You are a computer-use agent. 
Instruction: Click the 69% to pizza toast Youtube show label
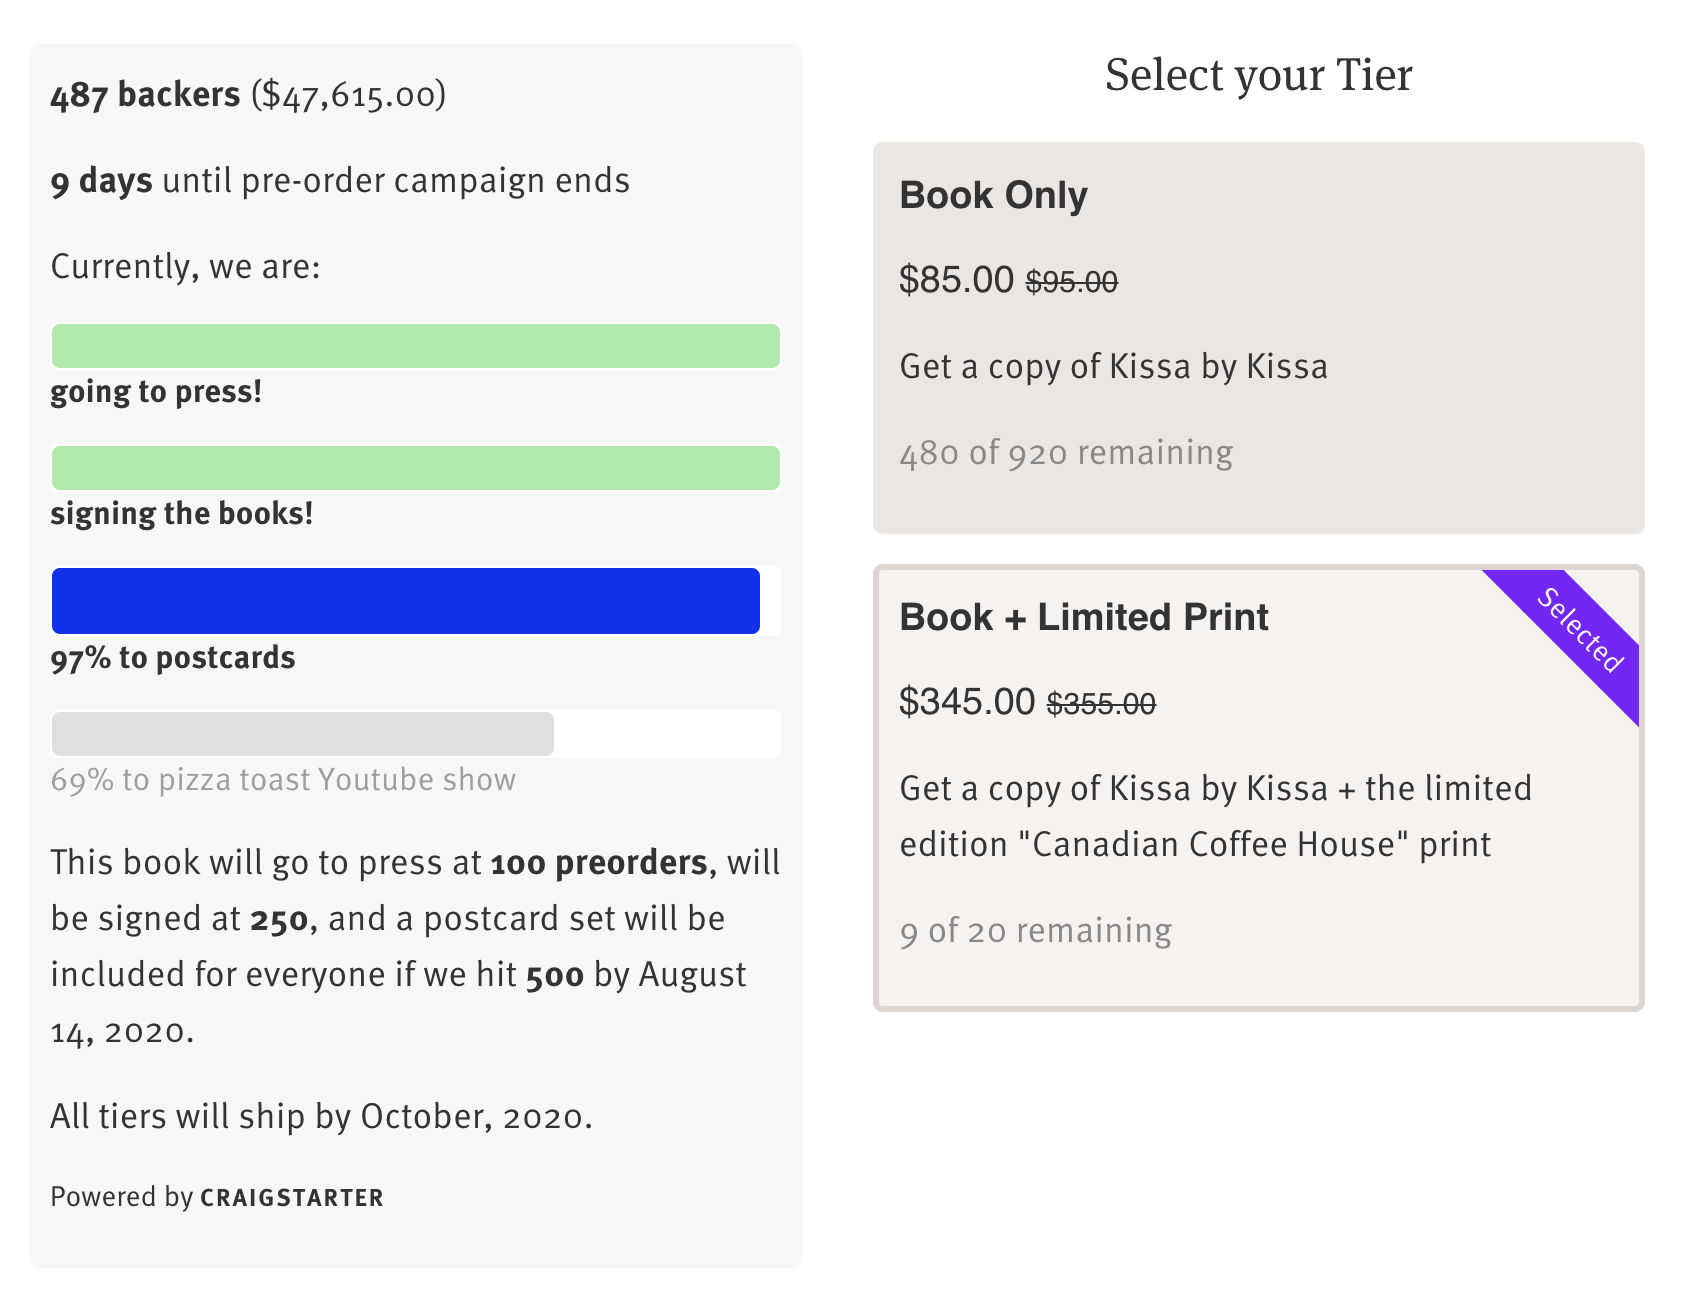283,780
